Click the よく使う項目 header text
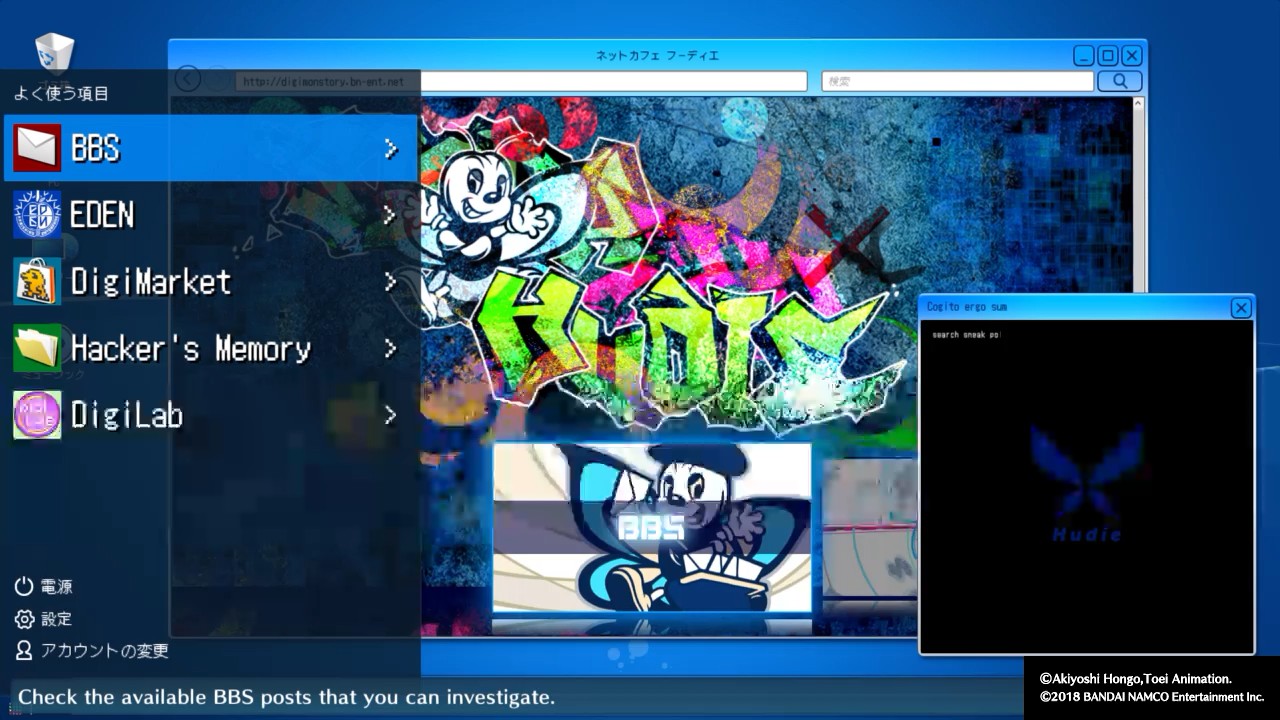The image size is (1280, 720). 61,94
